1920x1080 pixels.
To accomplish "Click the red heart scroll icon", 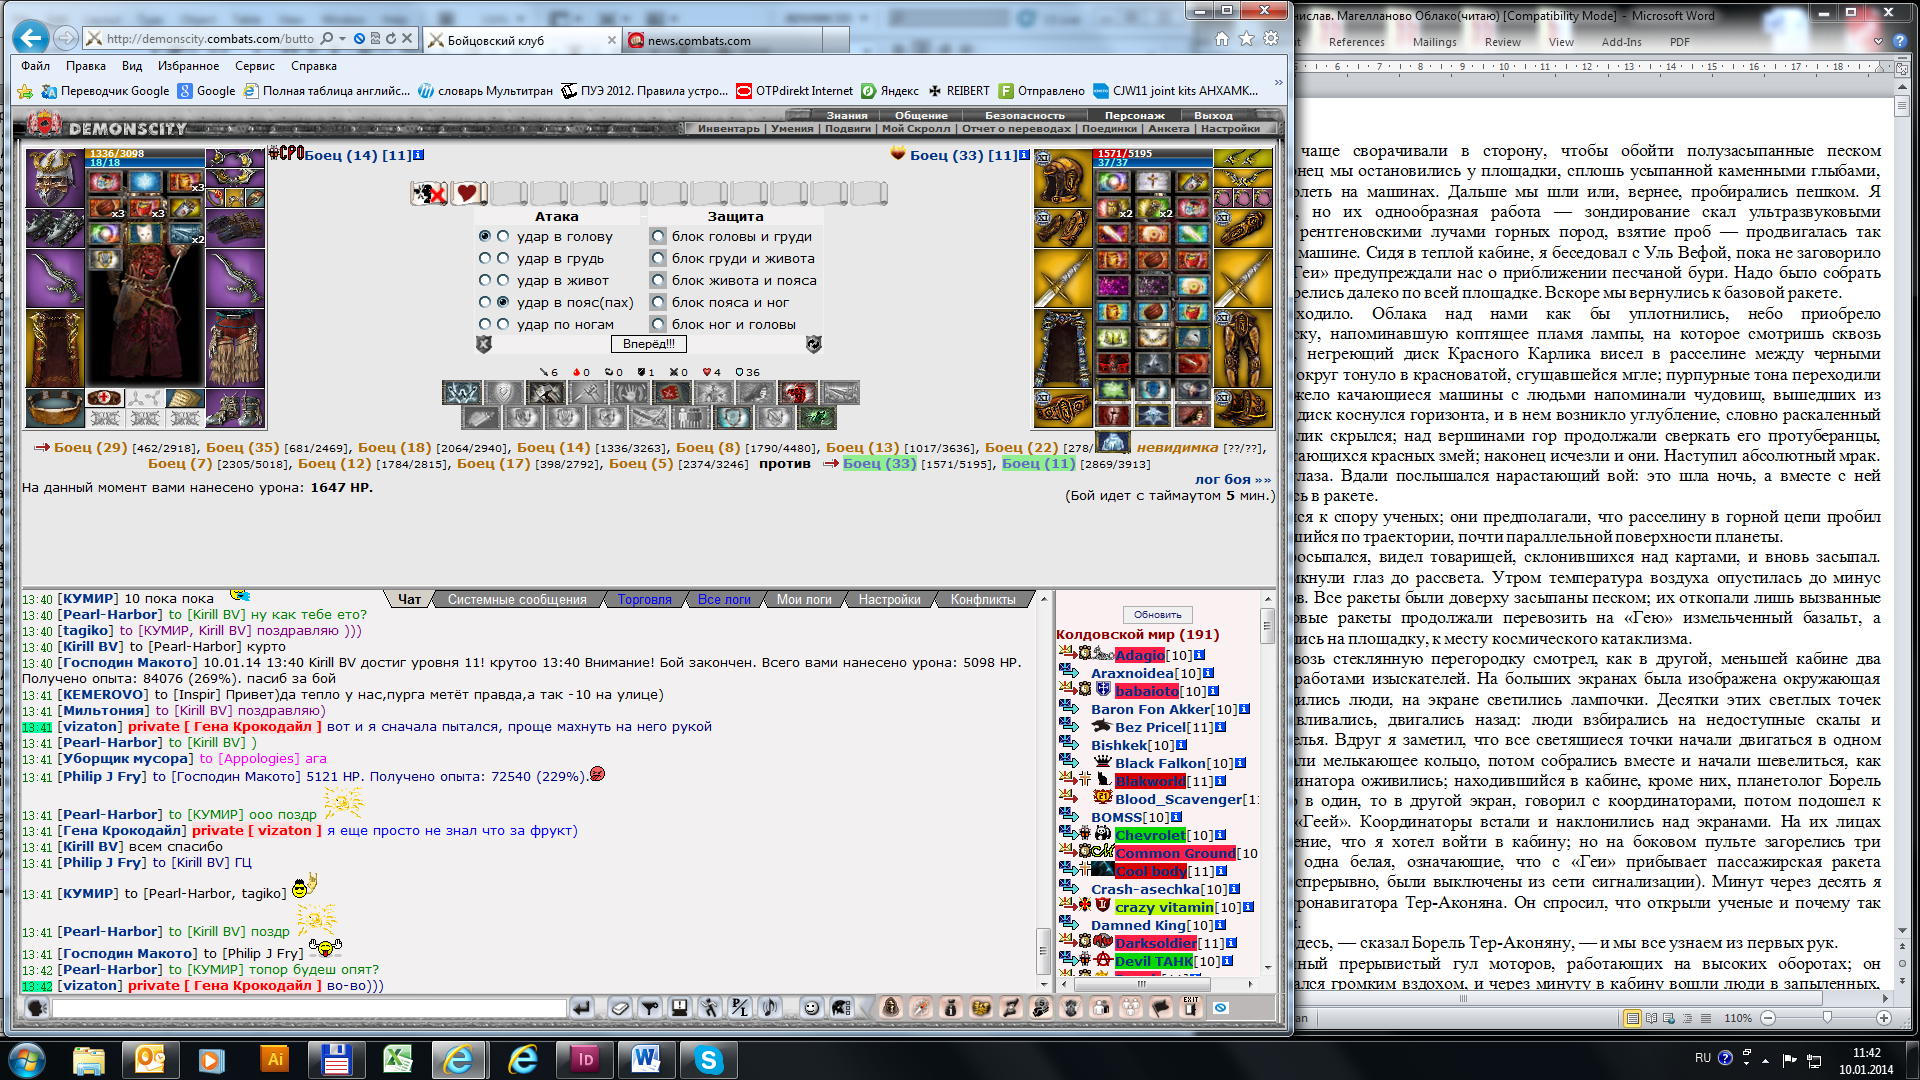I will coord(467,193).
